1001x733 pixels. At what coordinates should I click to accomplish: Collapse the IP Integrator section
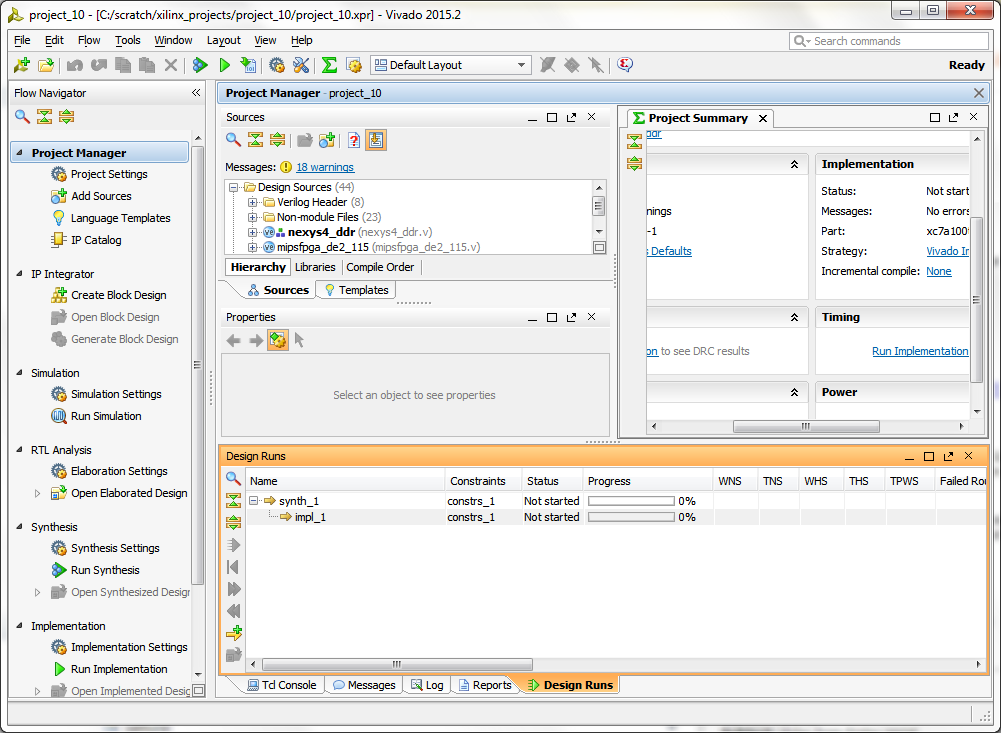click(19, 273)
